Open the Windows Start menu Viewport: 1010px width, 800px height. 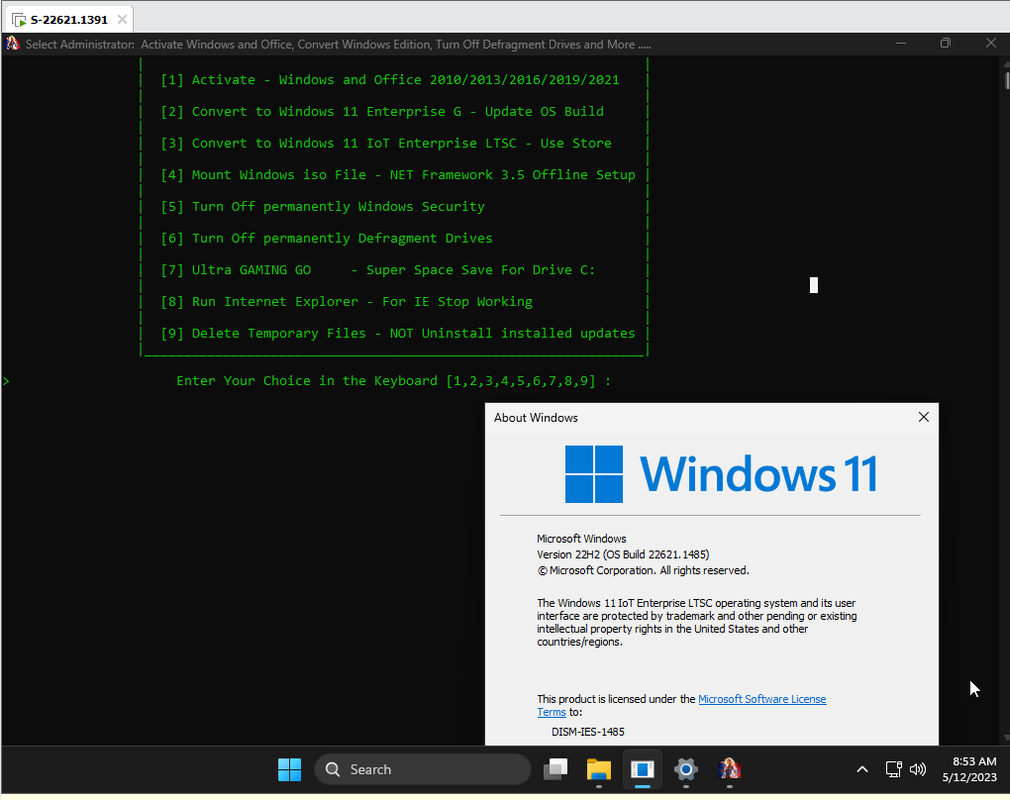pos(289,769)
